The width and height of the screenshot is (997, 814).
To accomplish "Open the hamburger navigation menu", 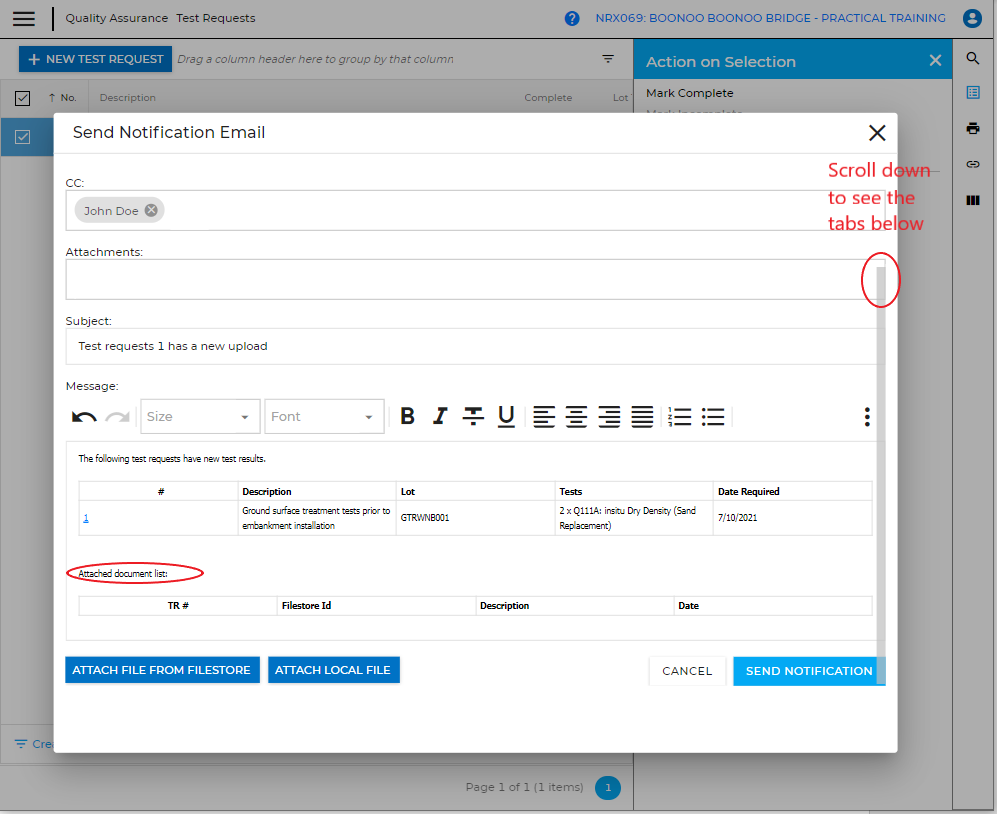I will tap(24, 18).
